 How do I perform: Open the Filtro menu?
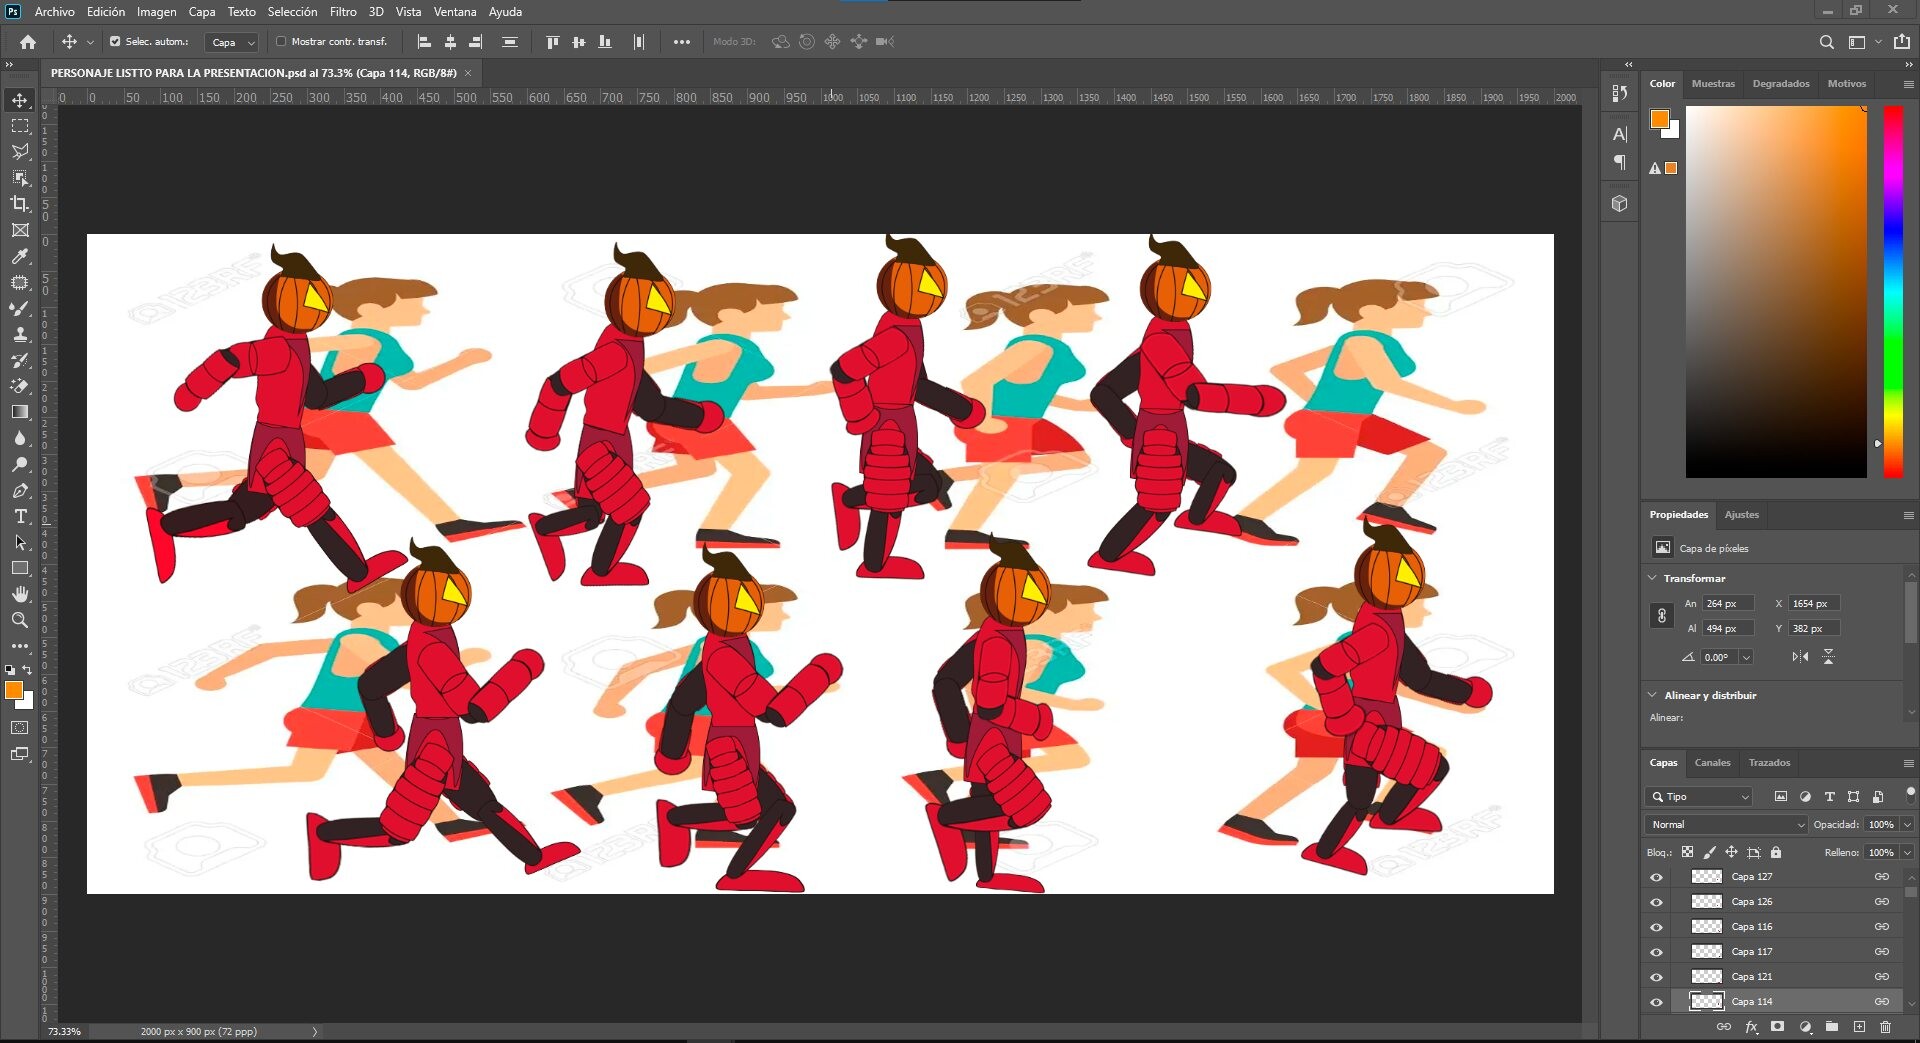(x=342, y=11)
